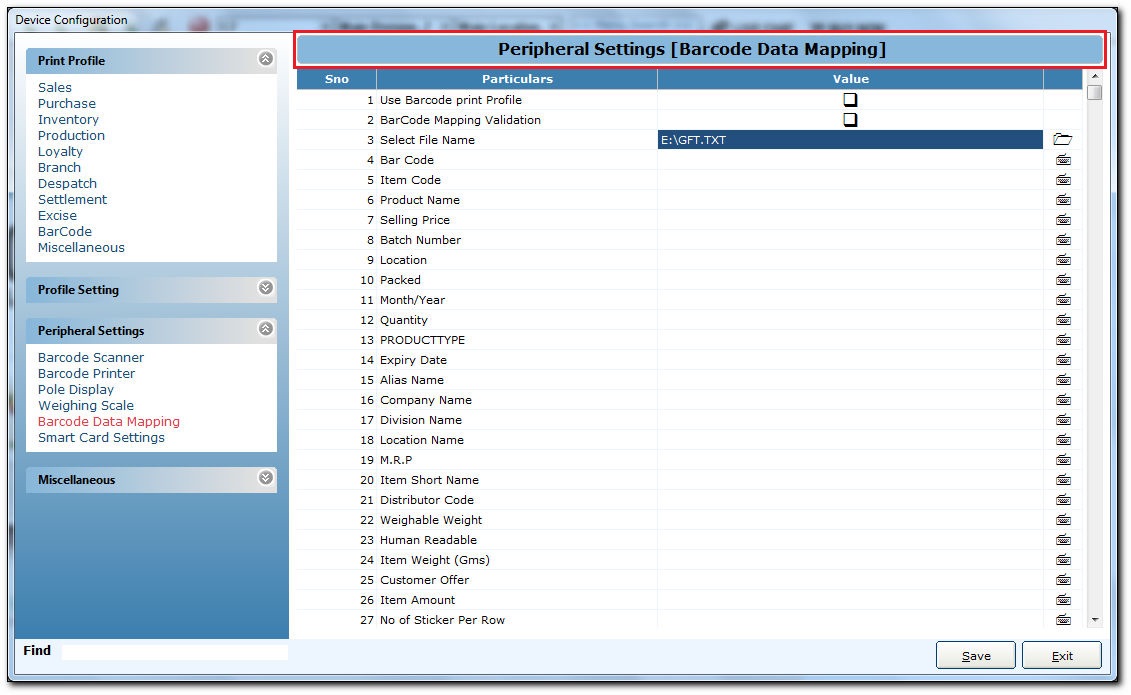The image size is (1131, 695).
Task: Click keyboard icon in Month/Year row
Action: pyautogui.click(x=1063, y=300)
